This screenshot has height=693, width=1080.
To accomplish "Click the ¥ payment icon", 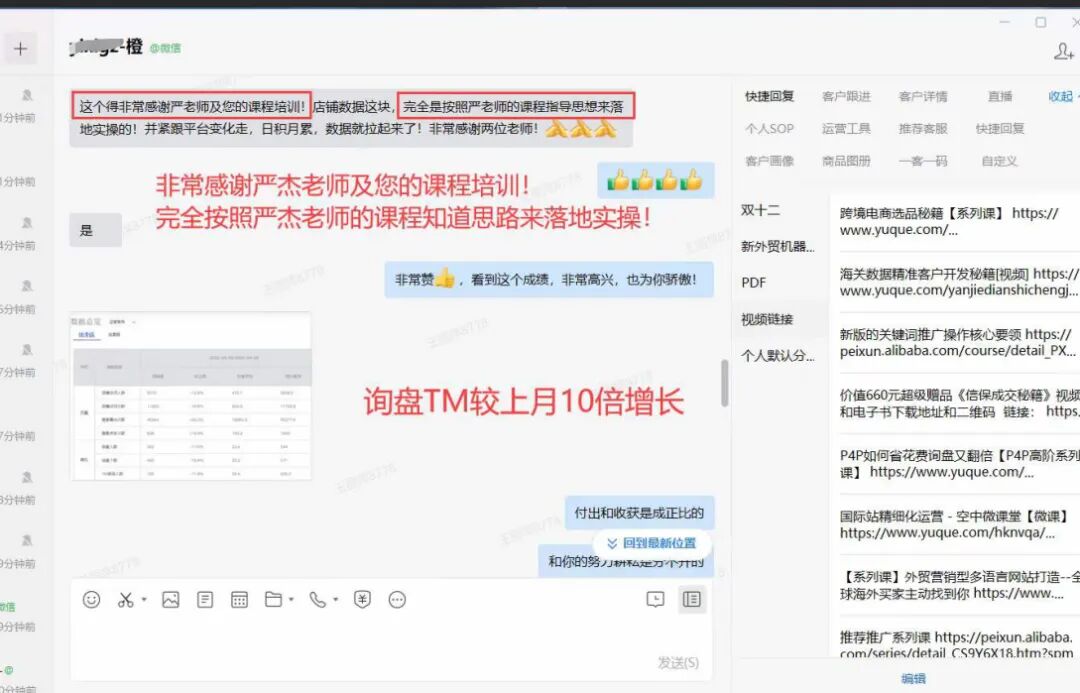I will tap(362, 599).
